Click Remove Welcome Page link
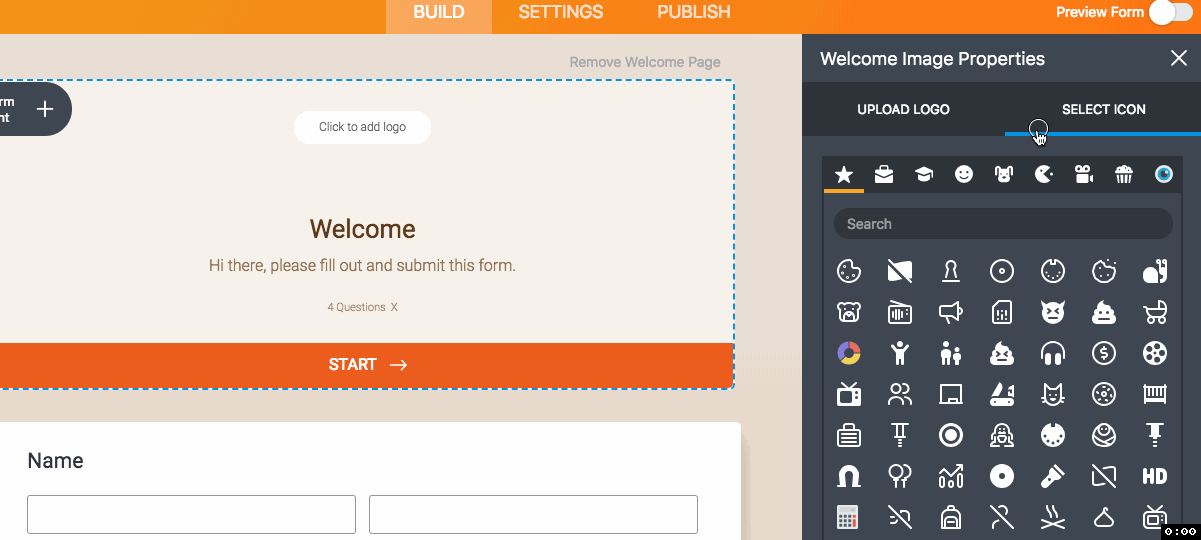 [x=644, y=62]
